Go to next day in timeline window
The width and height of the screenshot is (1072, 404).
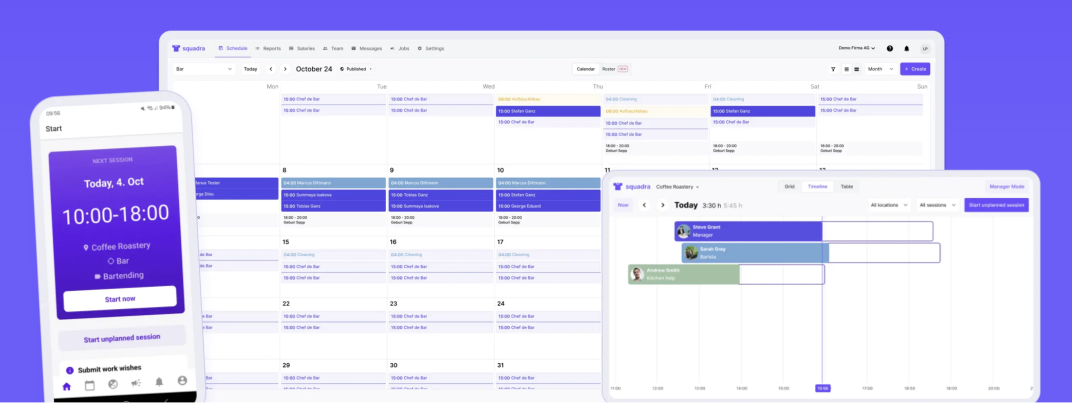662,205
